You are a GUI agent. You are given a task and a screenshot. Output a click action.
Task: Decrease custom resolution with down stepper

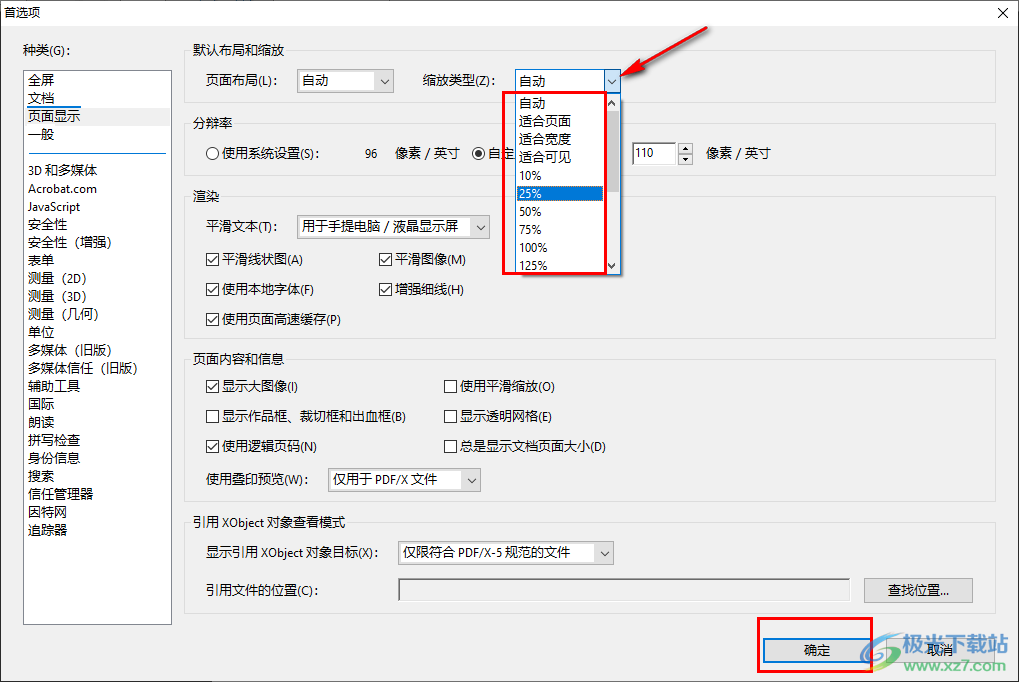[x=685, y=159]
